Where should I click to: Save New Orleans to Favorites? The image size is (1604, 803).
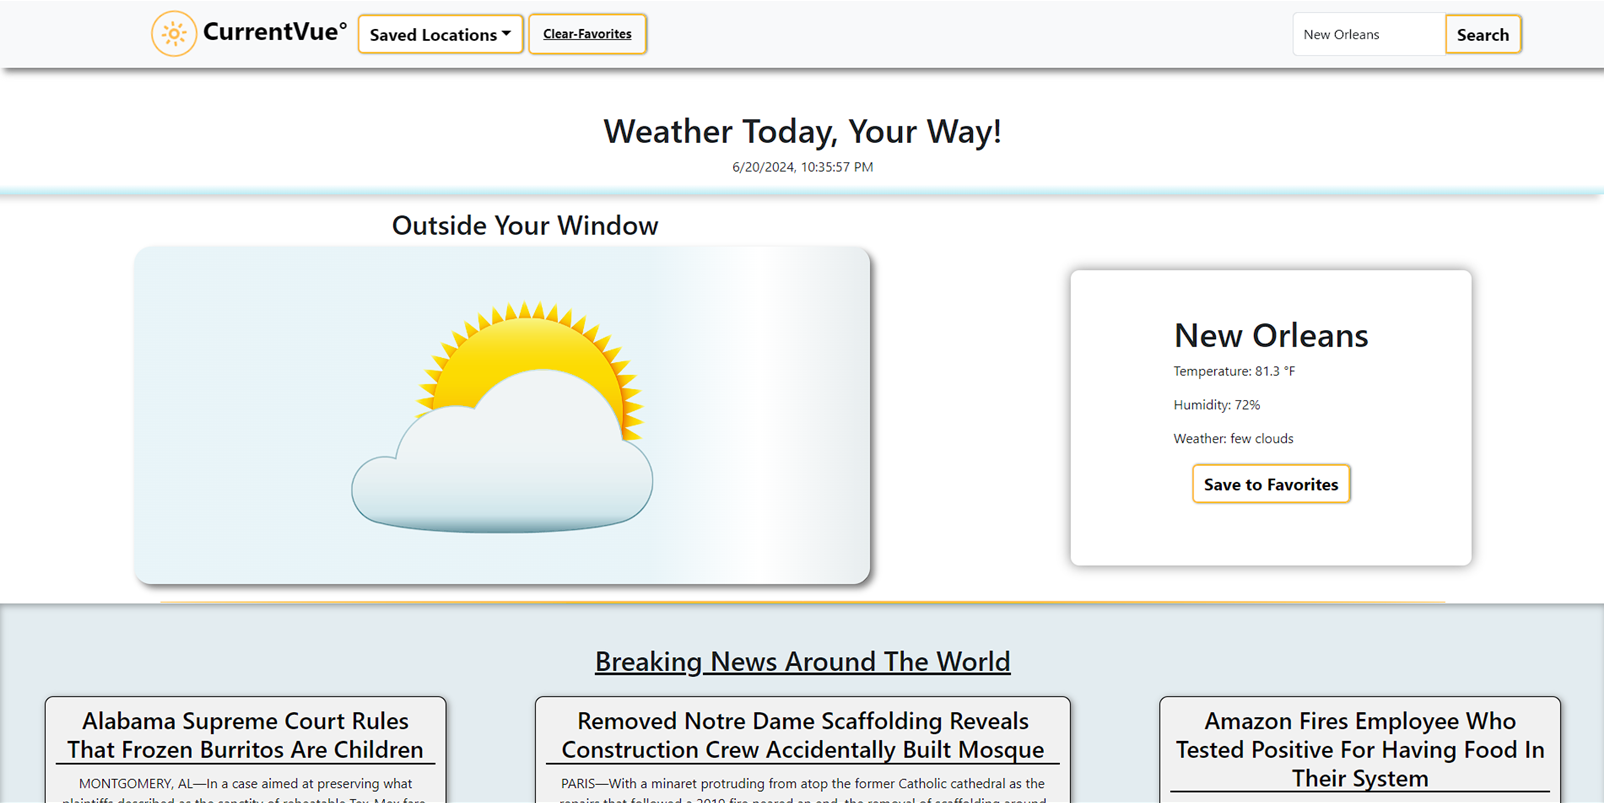[1270, 484]
